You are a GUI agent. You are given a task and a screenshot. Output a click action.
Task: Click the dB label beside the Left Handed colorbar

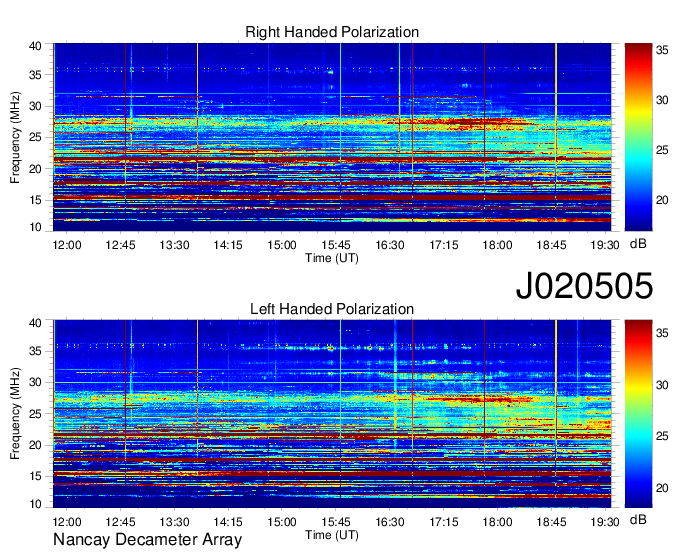click(x=638, y=519)
